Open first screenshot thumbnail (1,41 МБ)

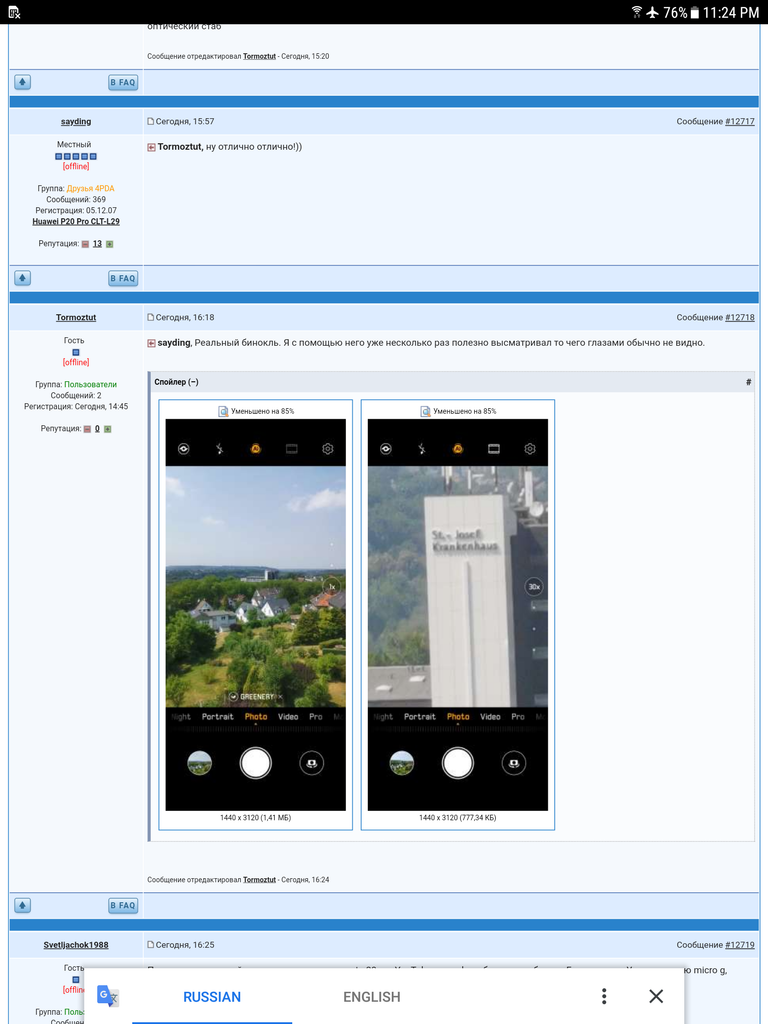pos(255,615)
